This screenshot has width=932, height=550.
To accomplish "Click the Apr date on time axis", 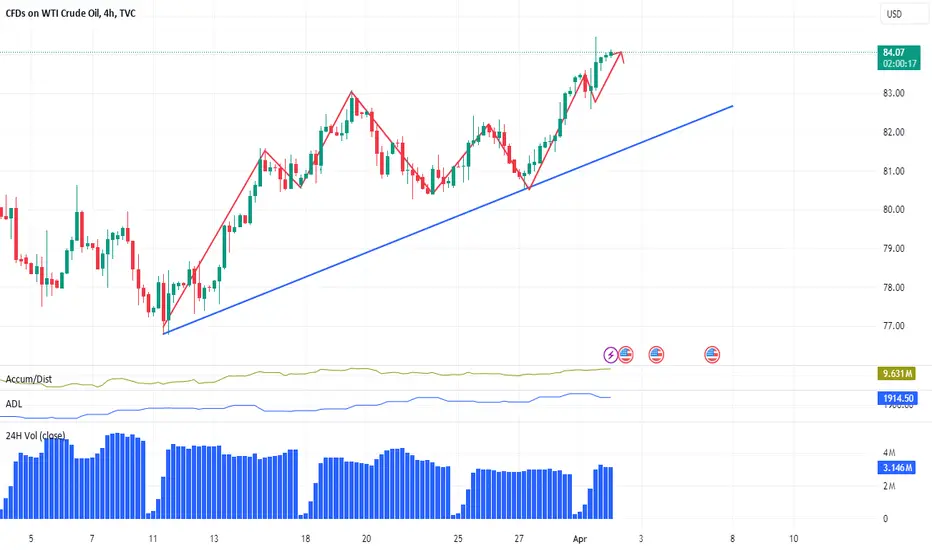I will pyautogui.click(x=580, y=539).
